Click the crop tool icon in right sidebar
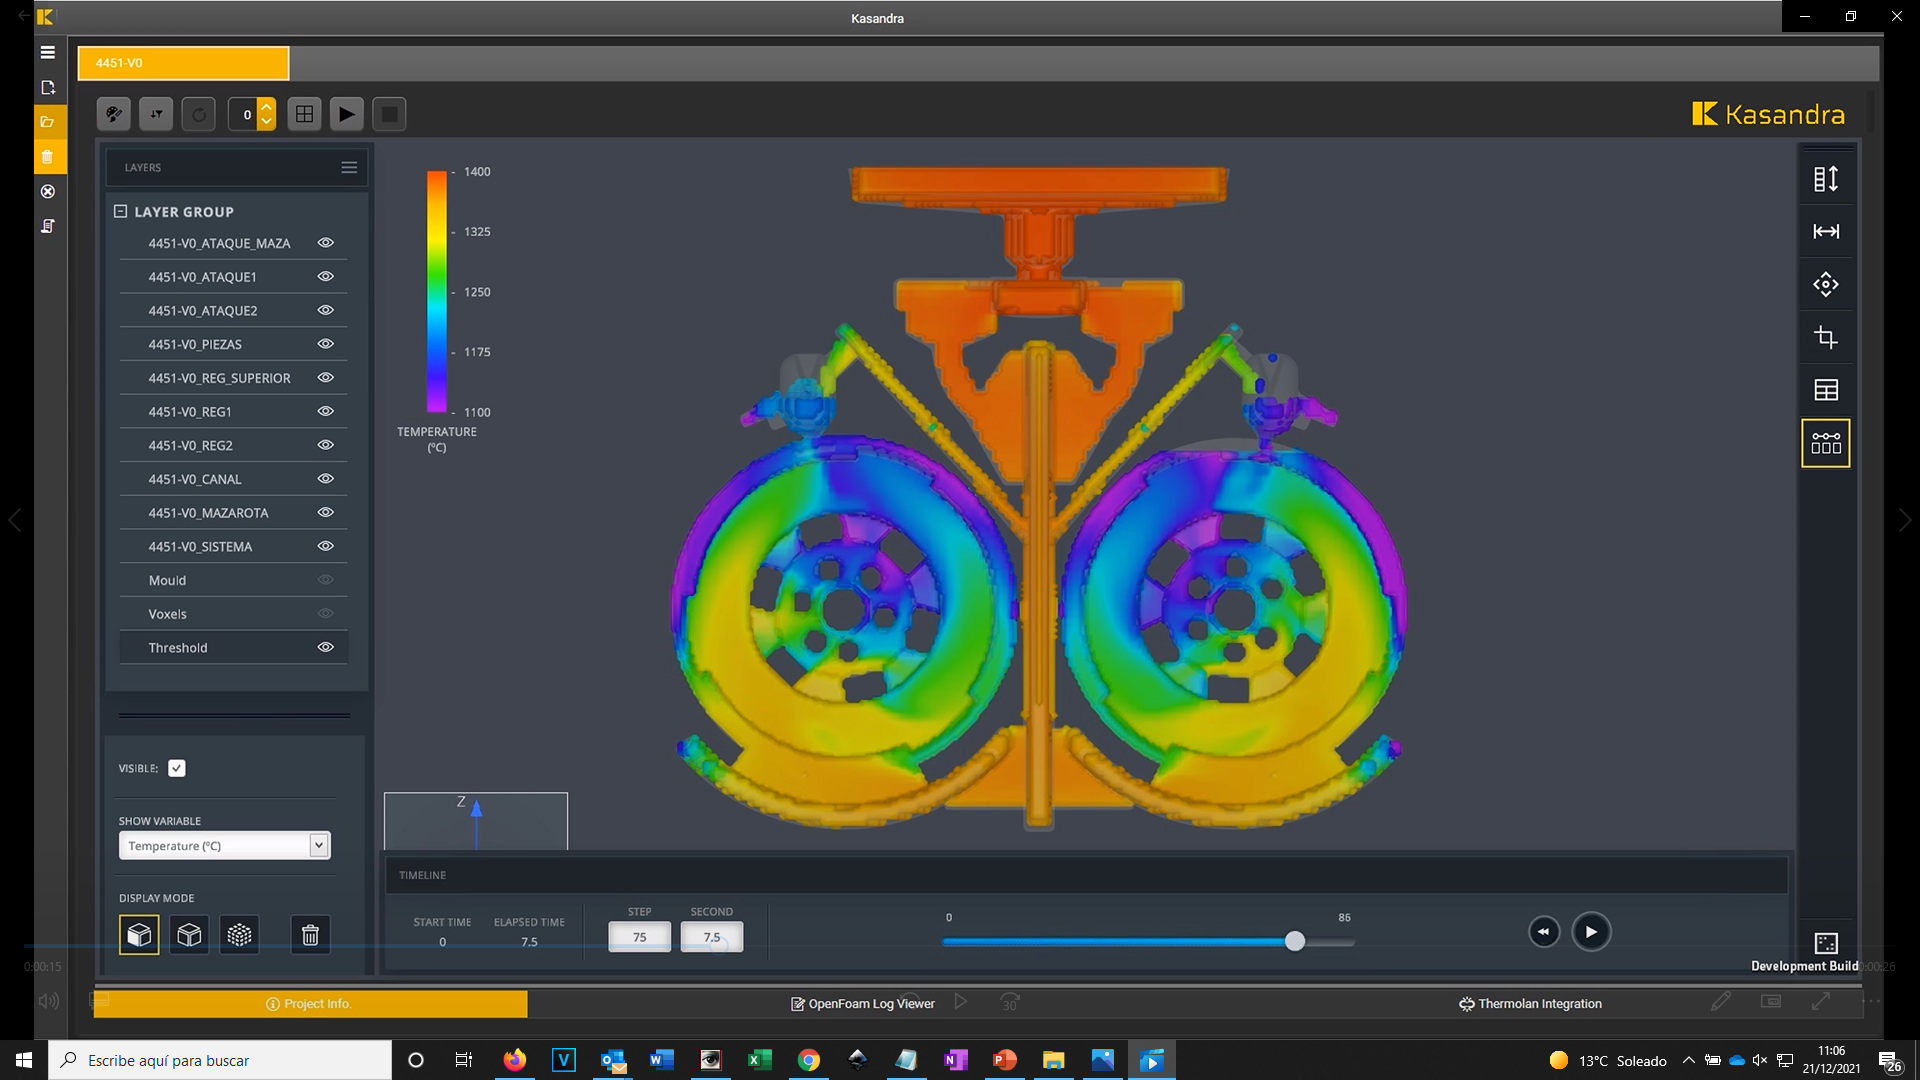The image size is (1920, 1080). point(1825,338)
